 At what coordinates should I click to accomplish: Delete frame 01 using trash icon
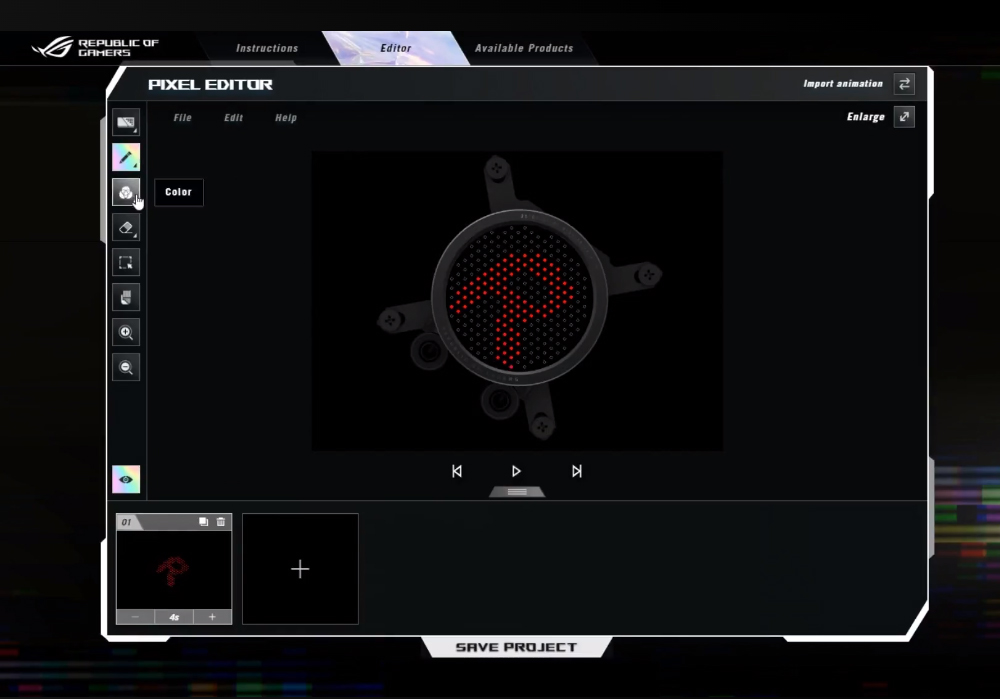221,522
